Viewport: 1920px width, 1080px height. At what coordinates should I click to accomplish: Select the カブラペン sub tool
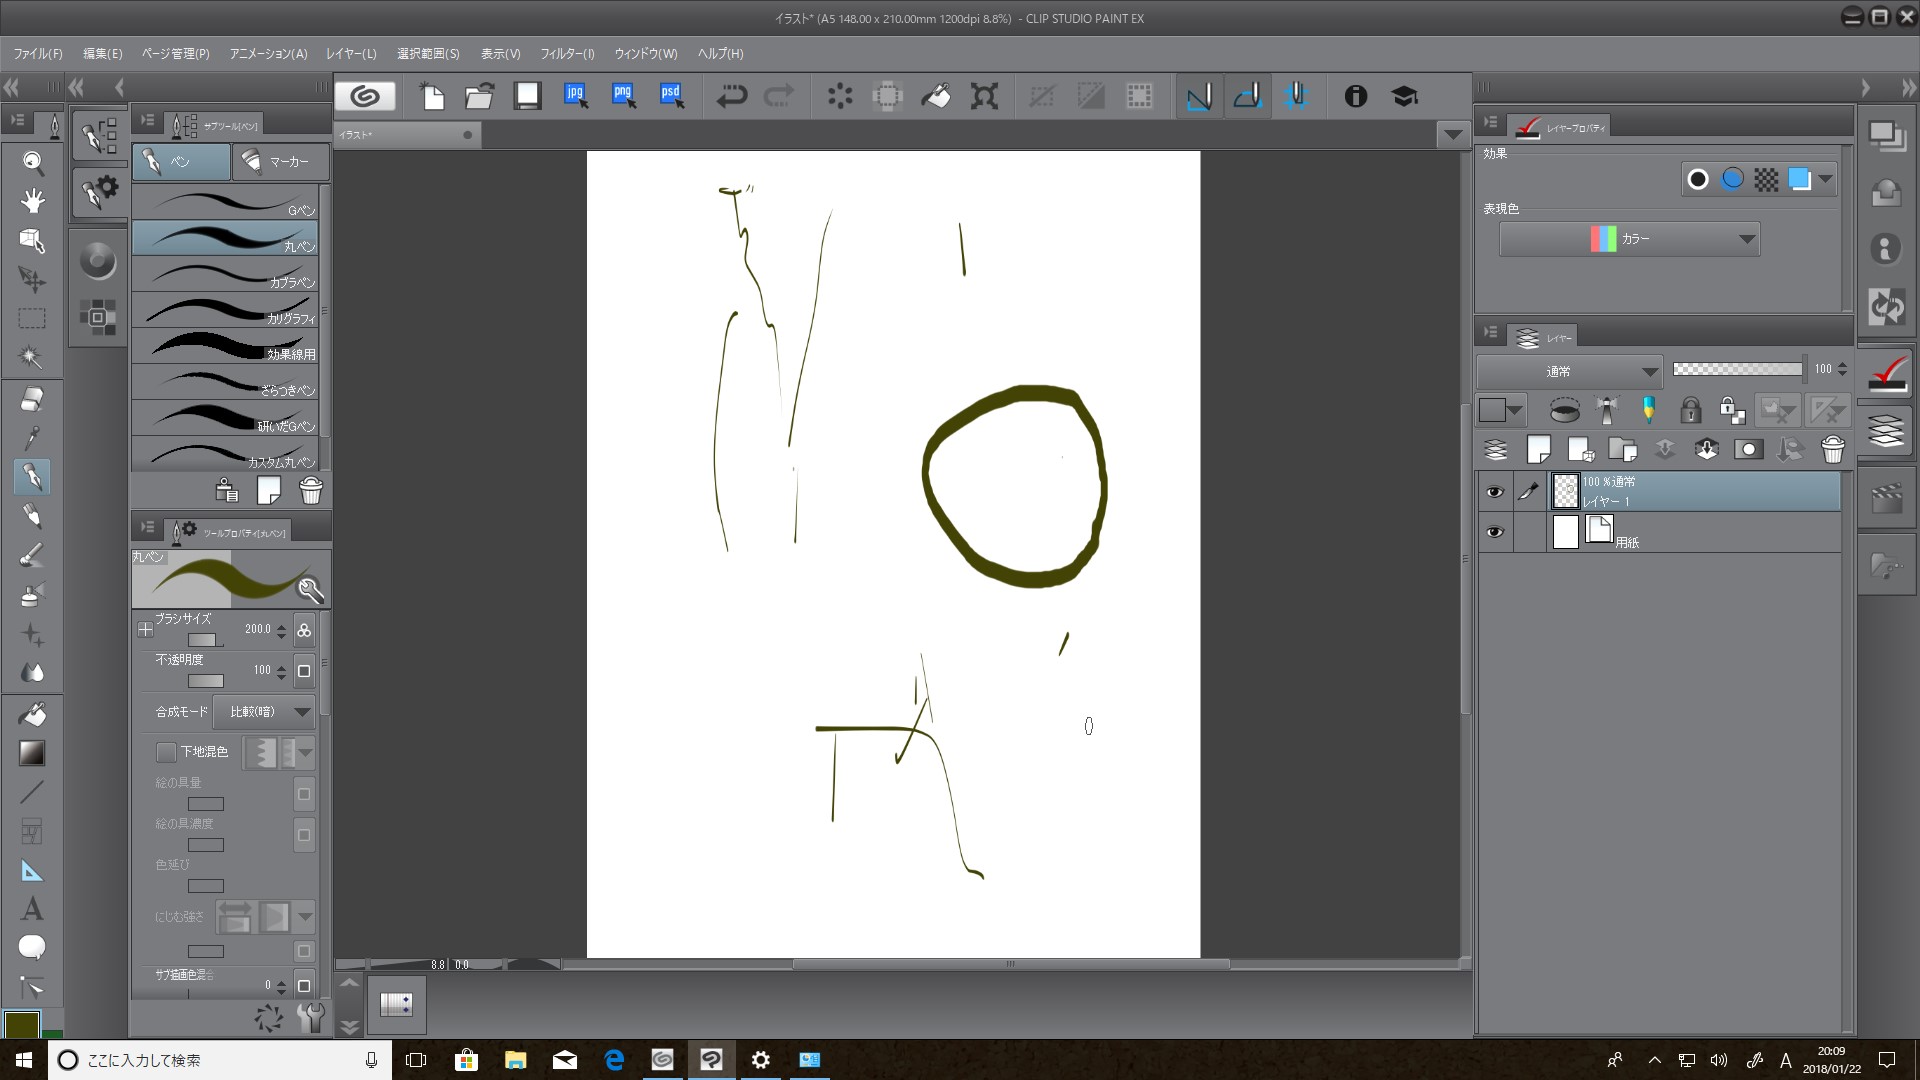click(225, 275)
